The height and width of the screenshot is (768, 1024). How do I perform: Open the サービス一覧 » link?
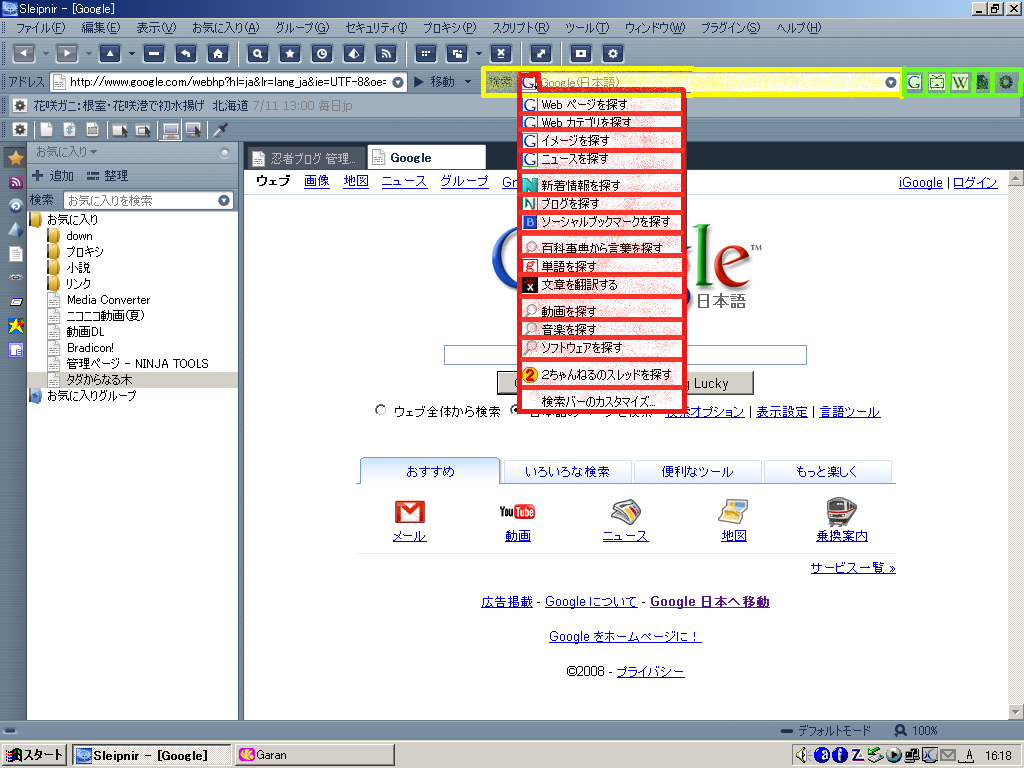(x=853, y=568)
